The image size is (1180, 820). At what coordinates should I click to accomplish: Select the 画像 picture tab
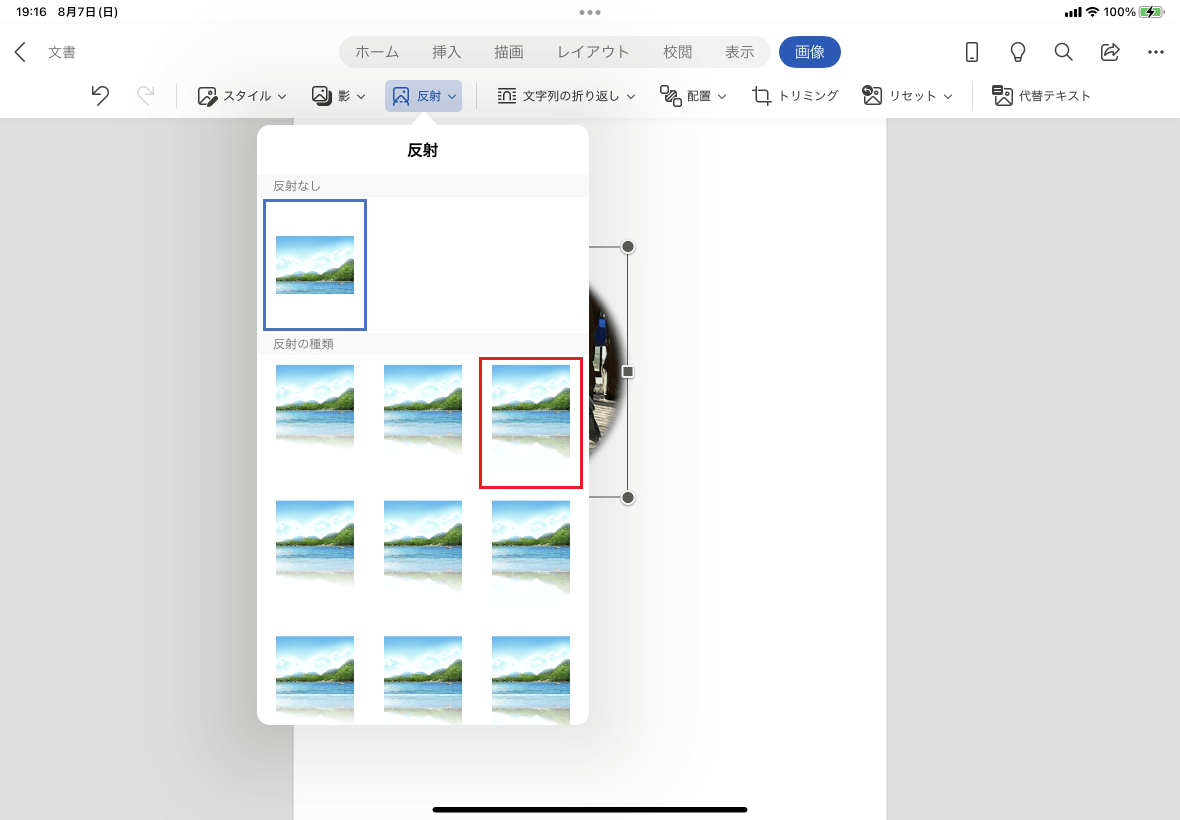coord(810,52)
